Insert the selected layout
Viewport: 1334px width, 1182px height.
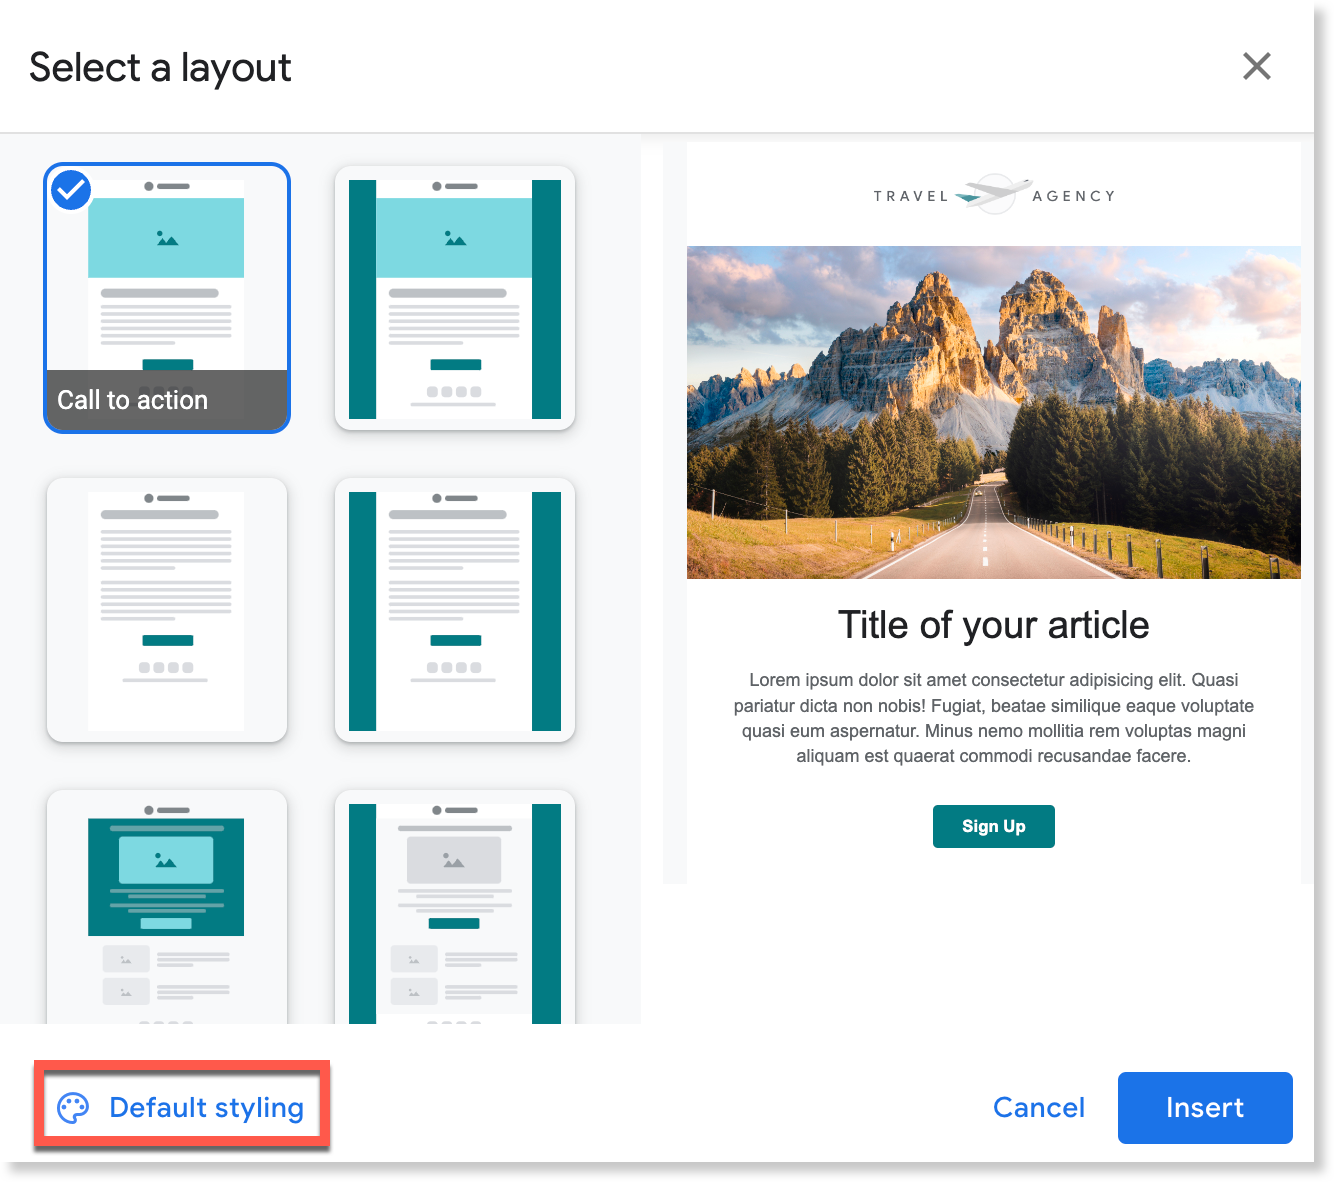1204,1107
